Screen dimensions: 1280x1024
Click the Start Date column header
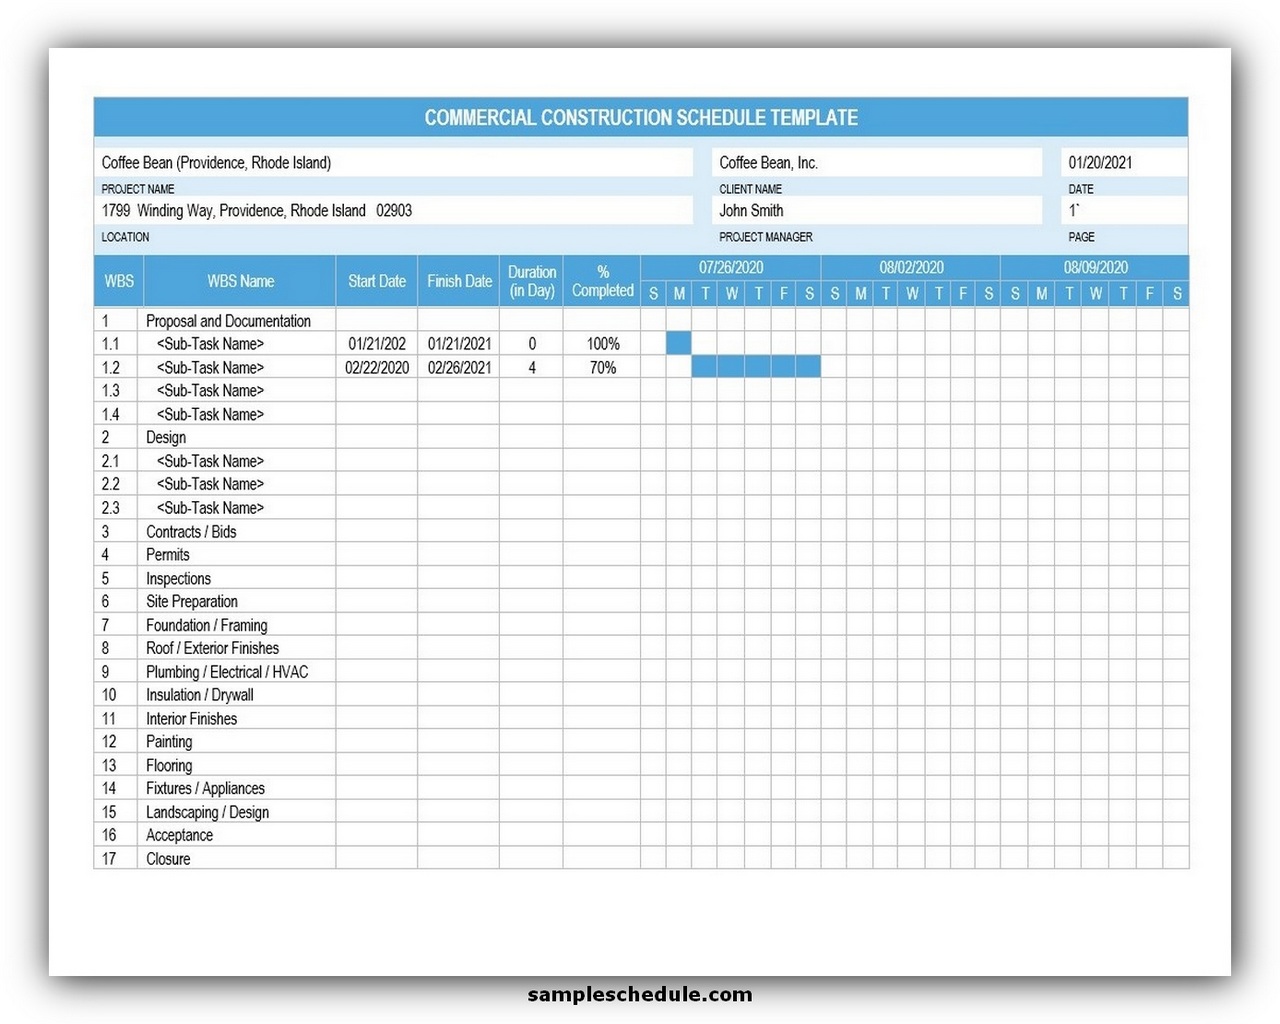[376, 281]
